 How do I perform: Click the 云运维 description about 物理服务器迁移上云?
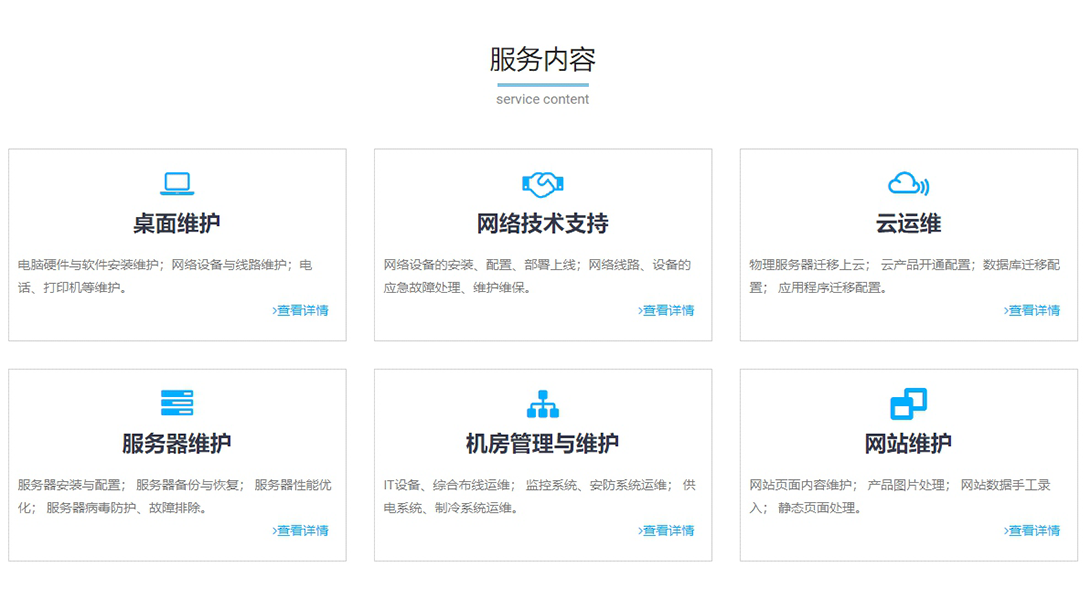point(905,276)
